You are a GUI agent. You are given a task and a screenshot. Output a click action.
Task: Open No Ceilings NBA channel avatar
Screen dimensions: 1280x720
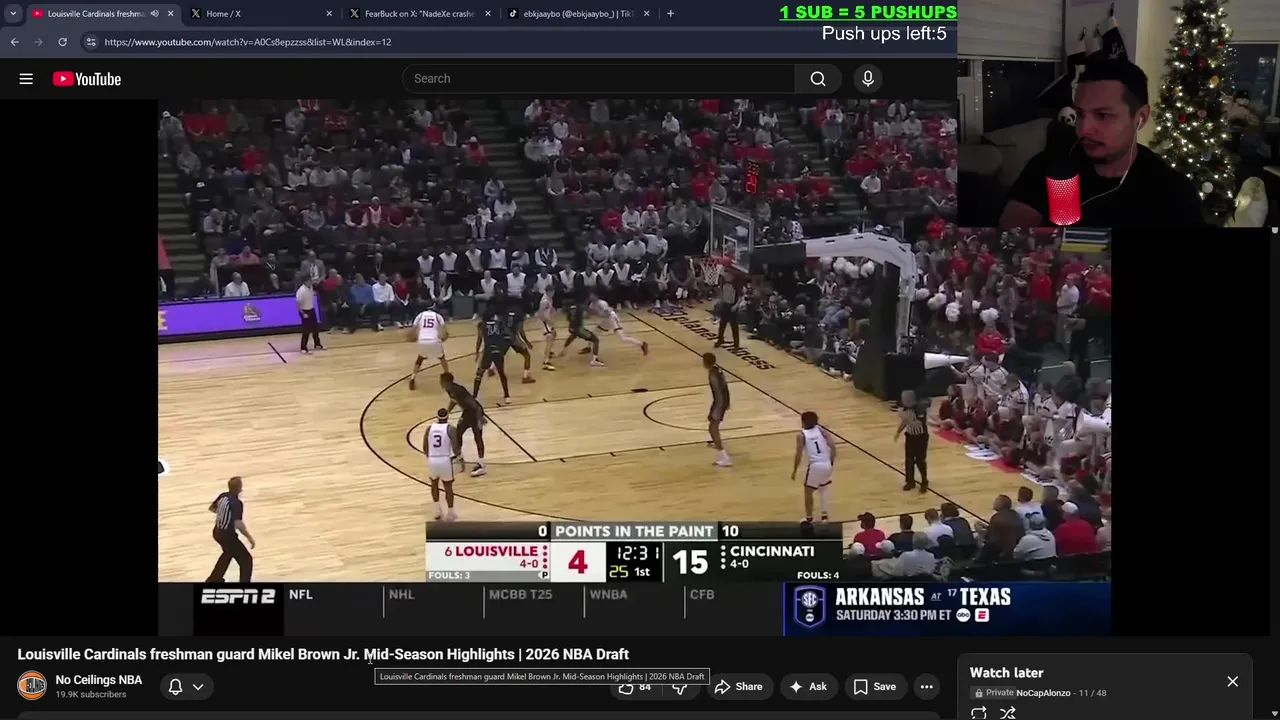pos(32,686)
